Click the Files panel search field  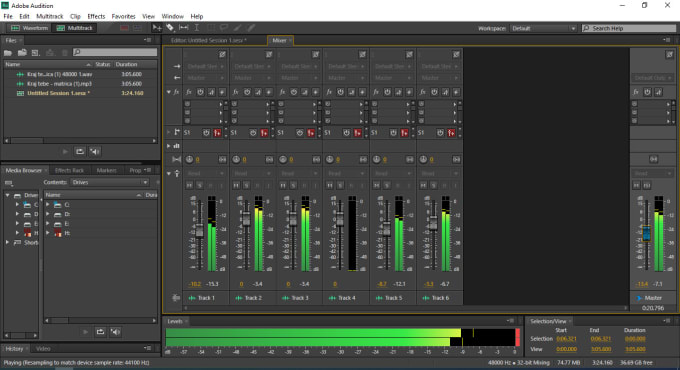pyautogui.click(x=115, y=52)
